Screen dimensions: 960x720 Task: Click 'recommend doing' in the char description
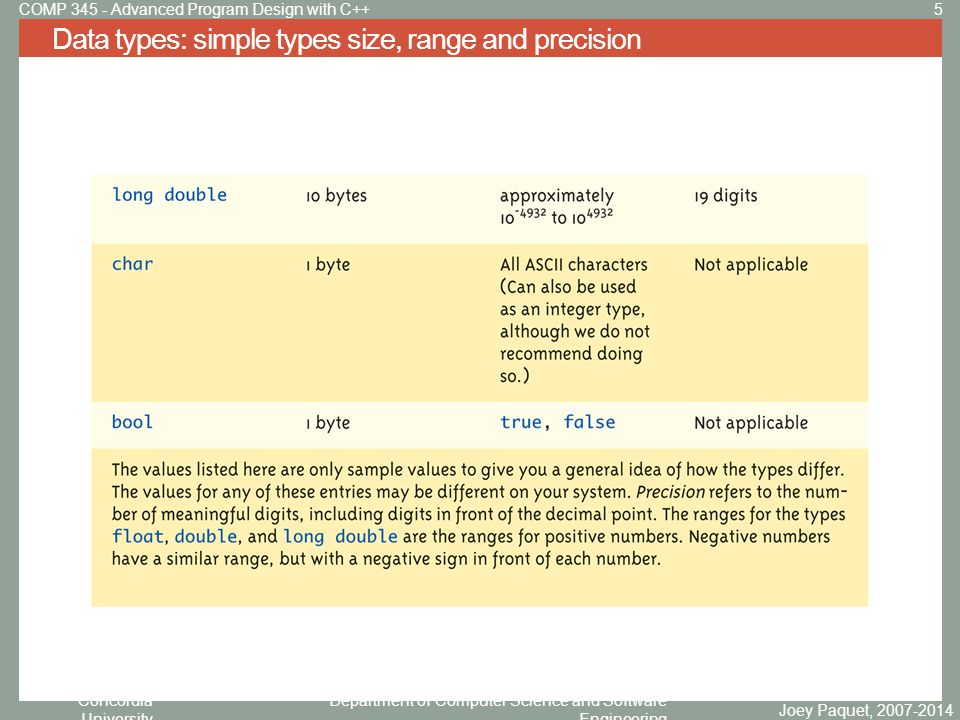pyautogui.click(x=571, y=354)
